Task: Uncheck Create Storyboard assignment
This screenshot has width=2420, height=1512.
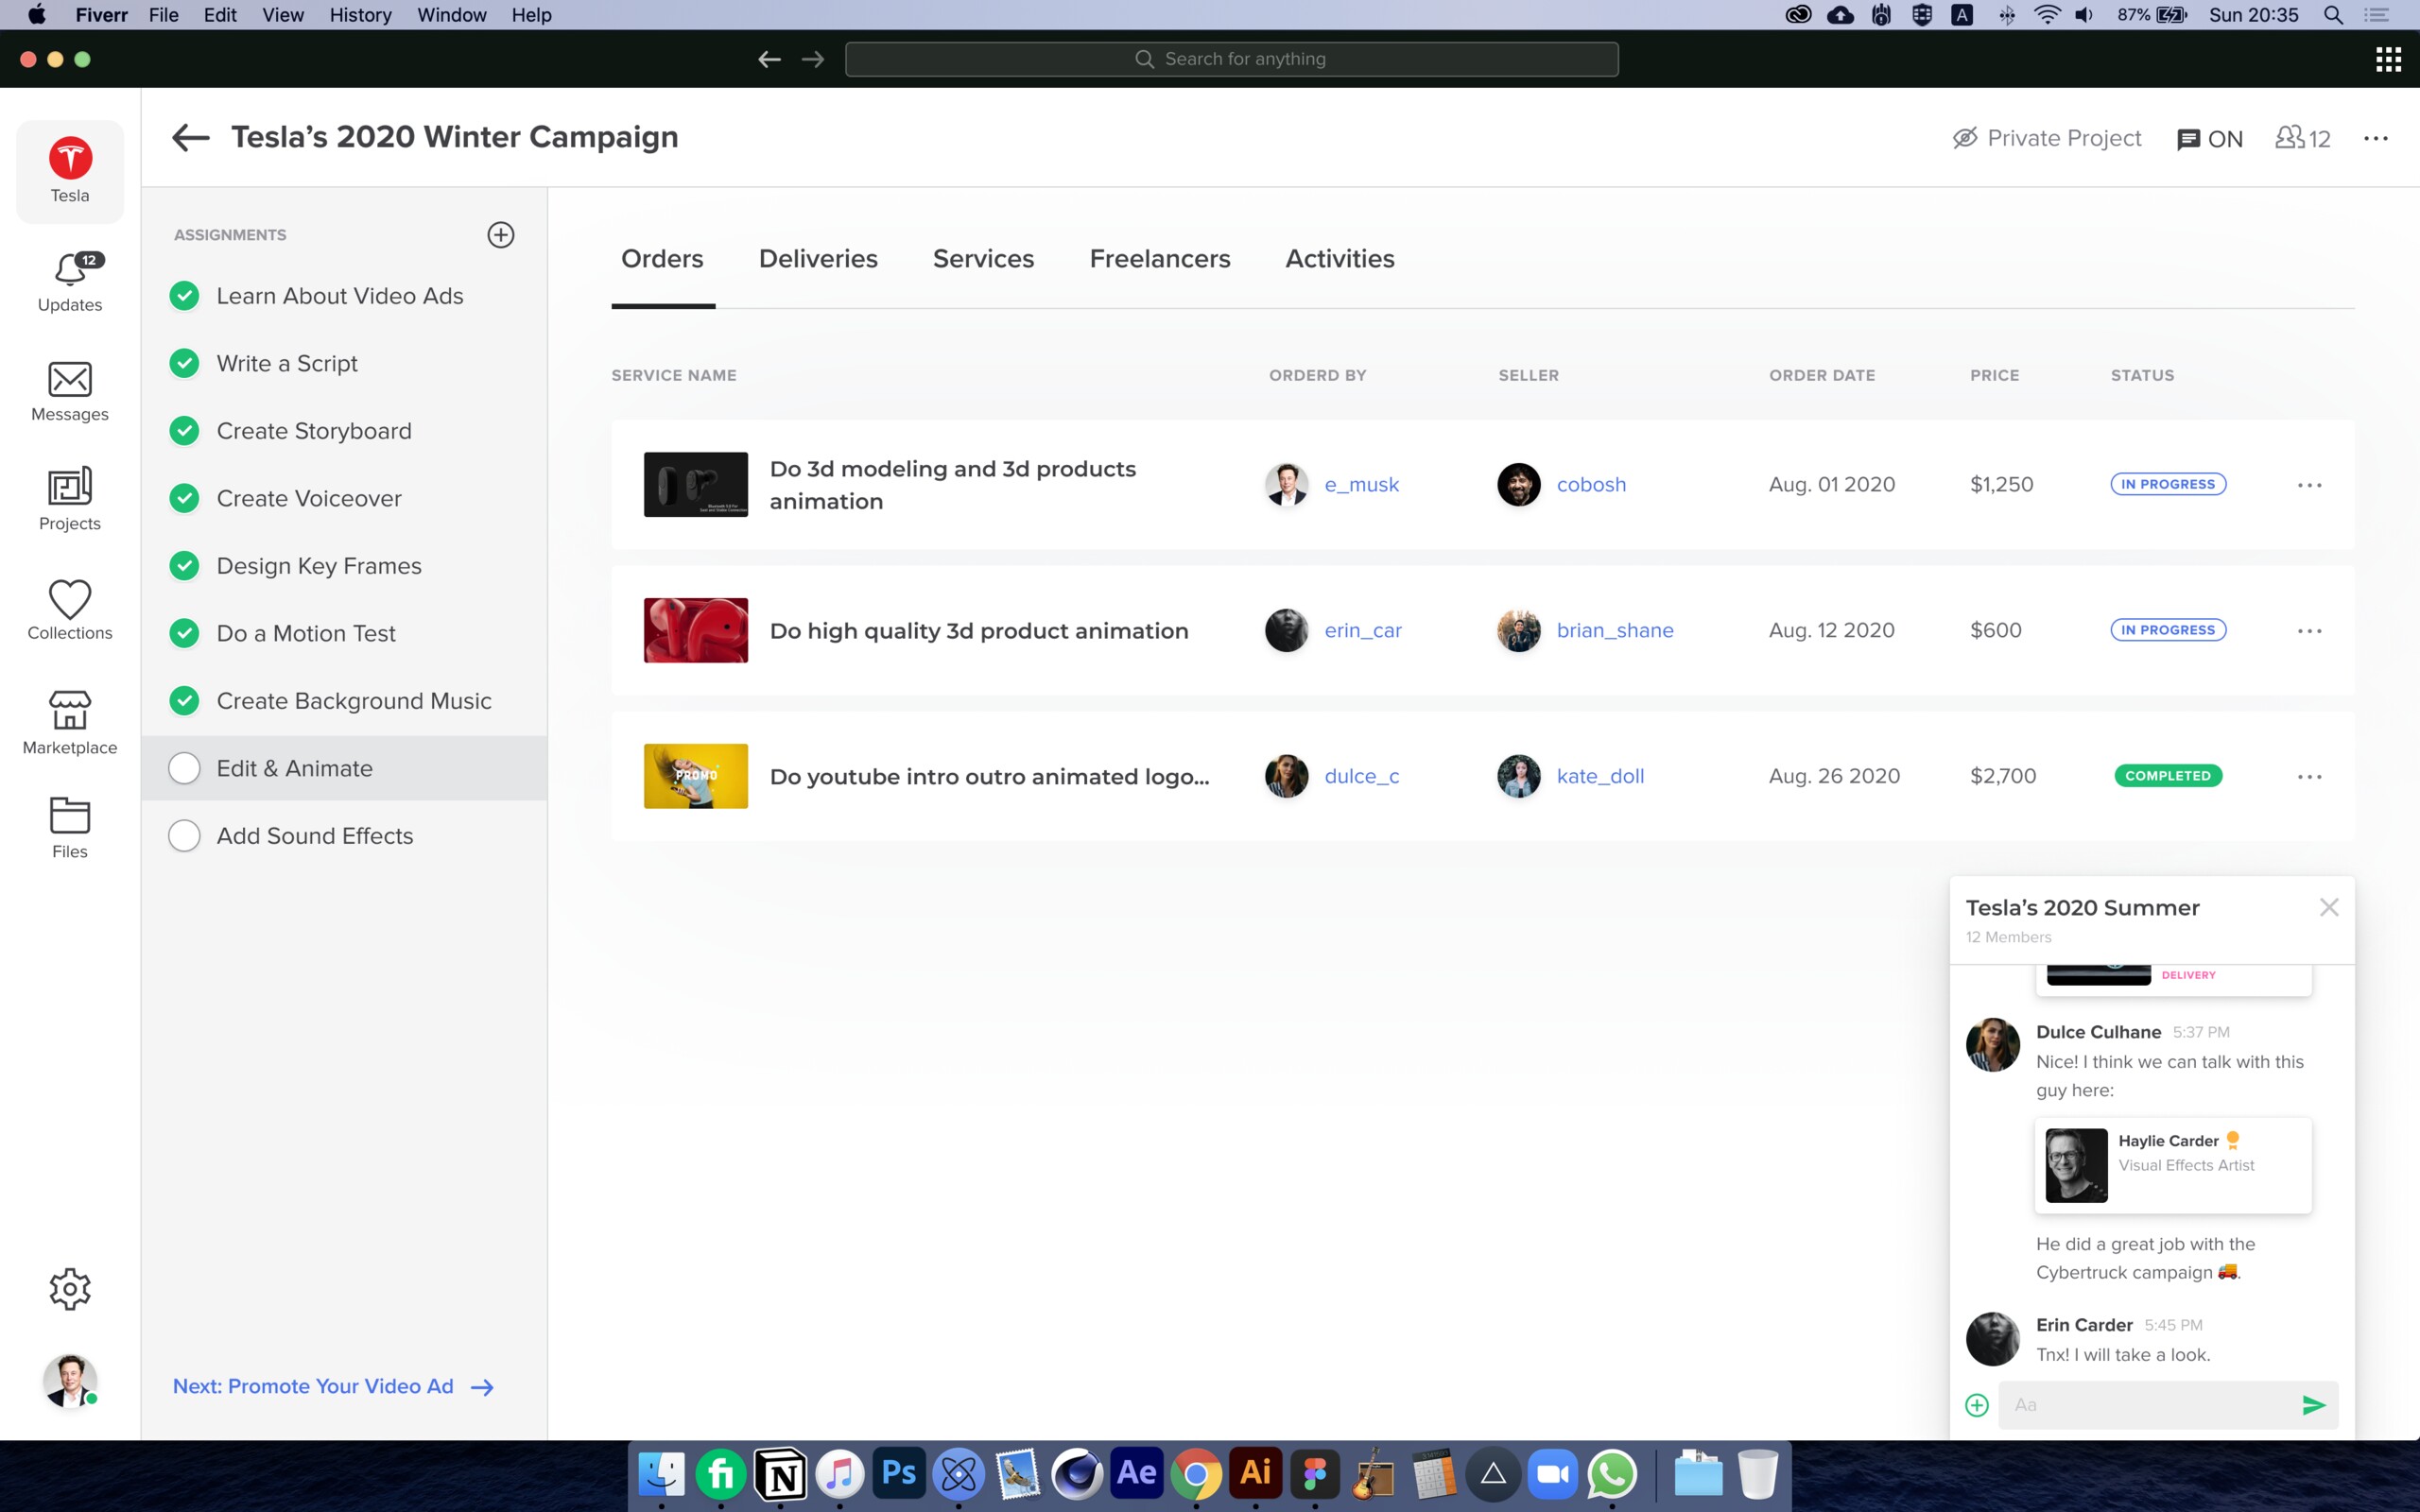Action: coord(184,431)
